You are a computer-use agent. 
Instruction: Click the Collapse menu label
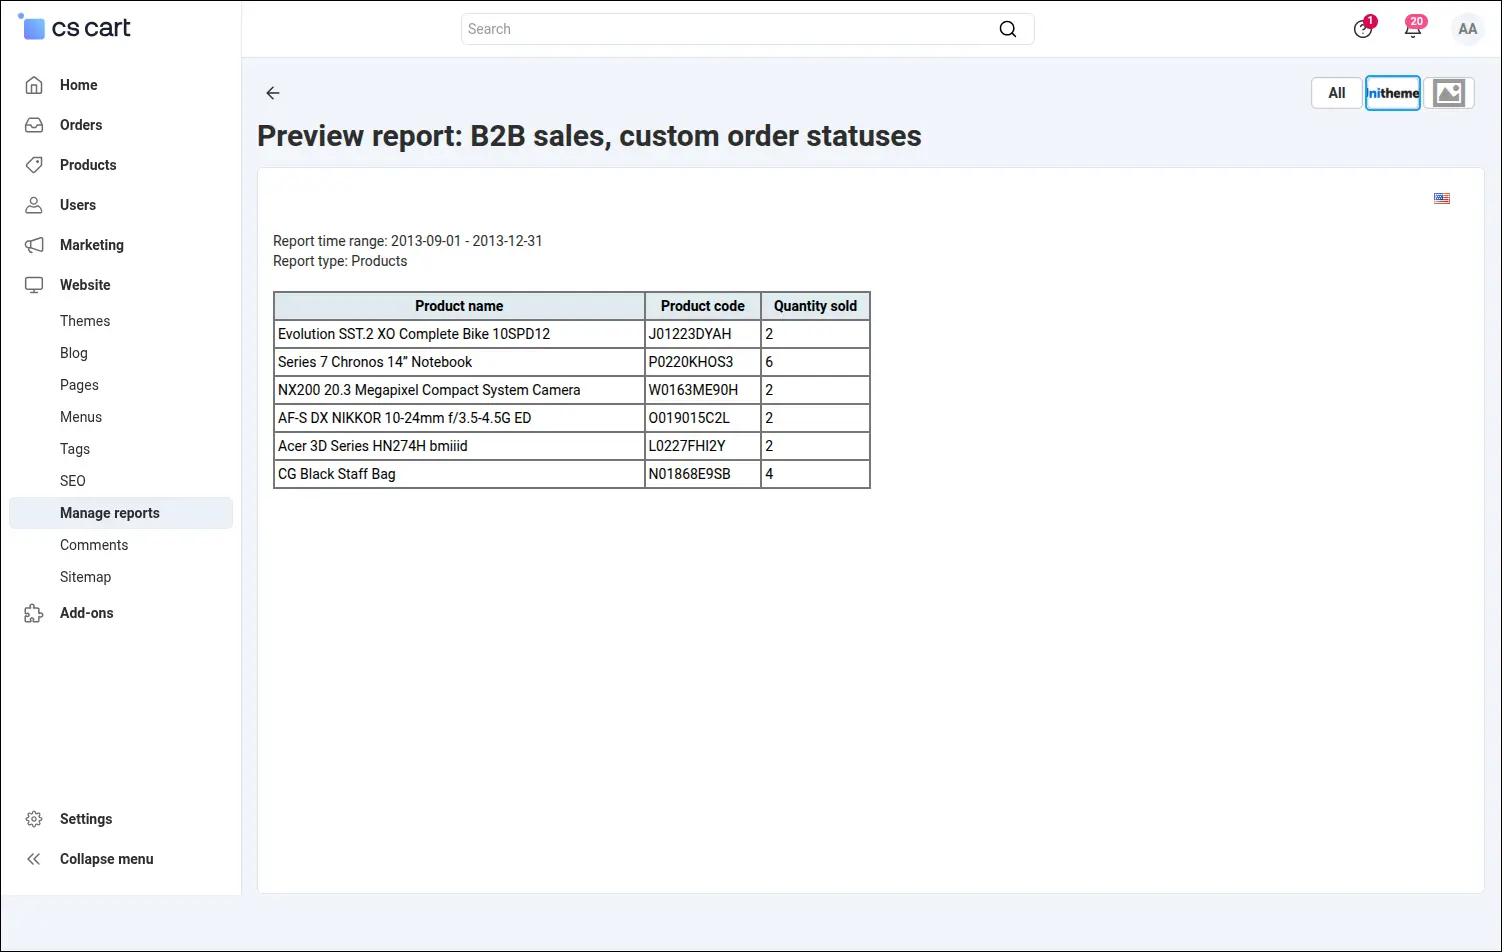pyautogui.click(x=107, y=859)
